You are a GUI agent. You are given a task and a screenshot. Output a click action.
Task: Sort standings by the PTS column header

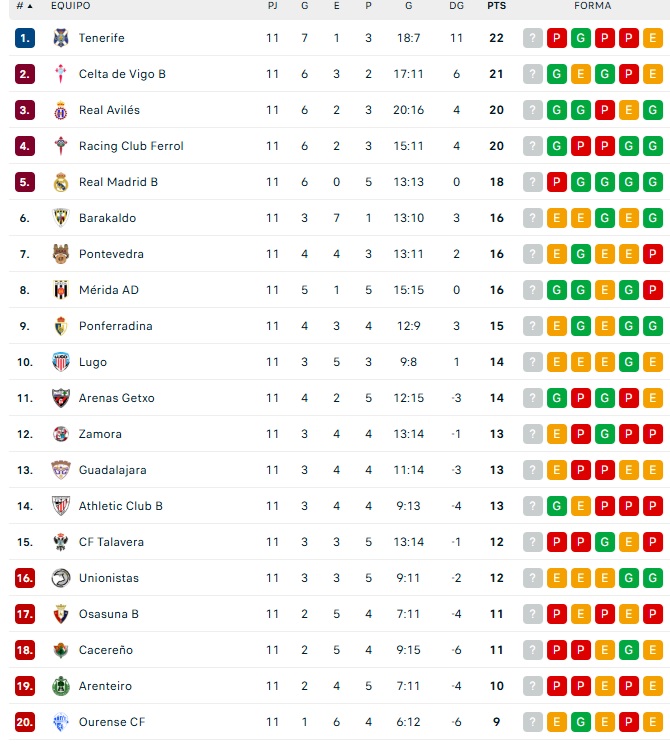point(496,6)
